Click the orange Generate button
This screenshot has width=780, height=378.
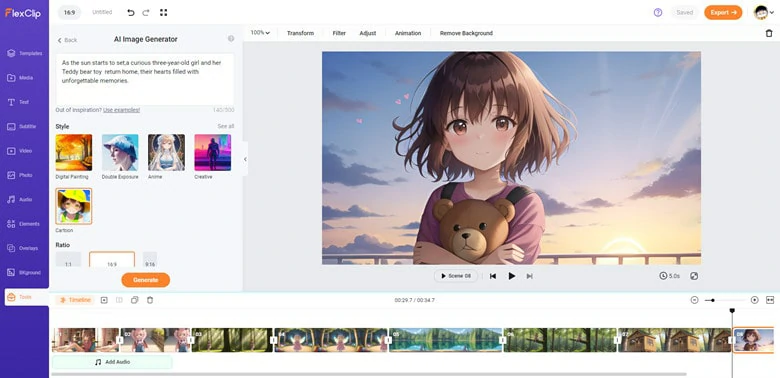click(146, 280)
